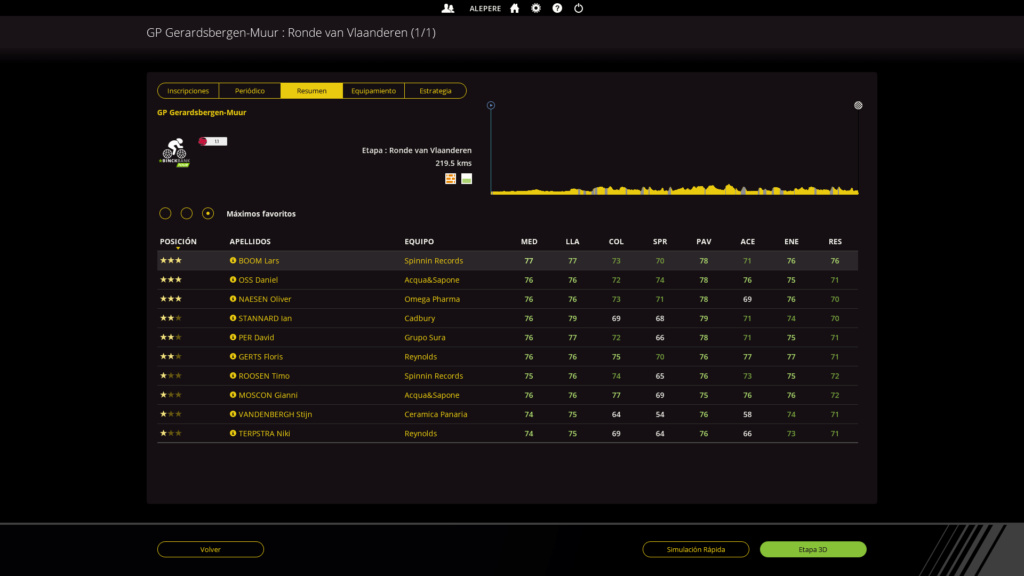Click the ALEPERE username in top bar

485,8
